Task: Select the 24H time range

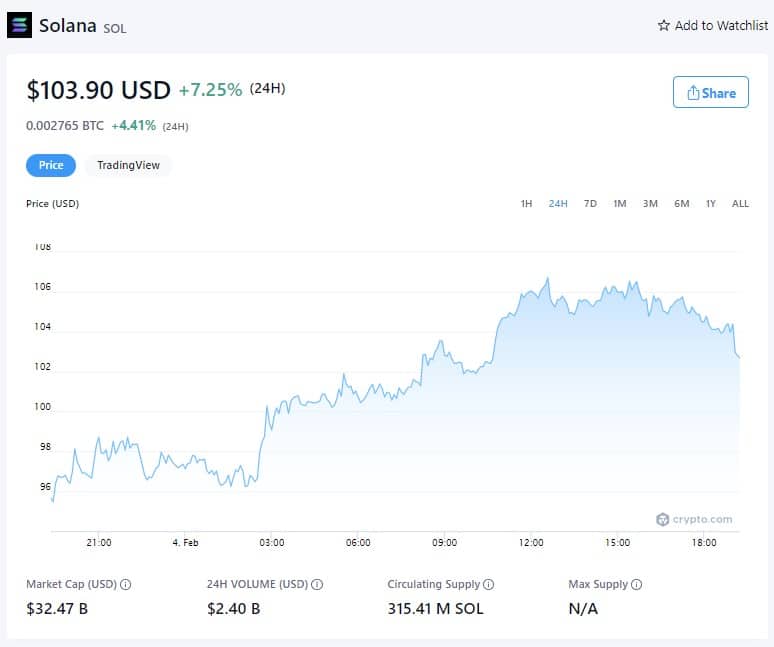Action: coord(558,204)
